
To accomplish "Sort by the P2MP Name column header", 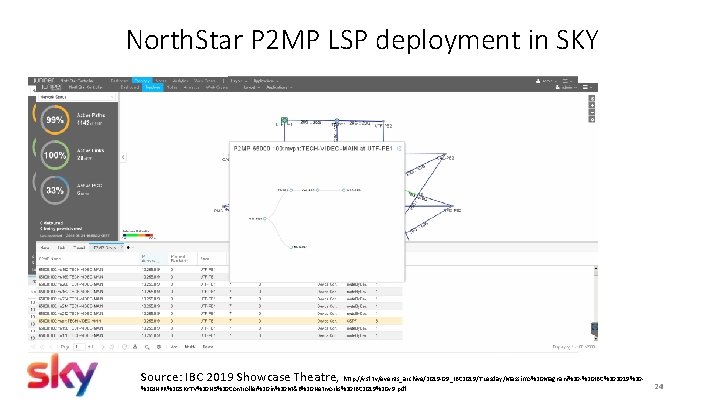I will (x=88, y=259).
